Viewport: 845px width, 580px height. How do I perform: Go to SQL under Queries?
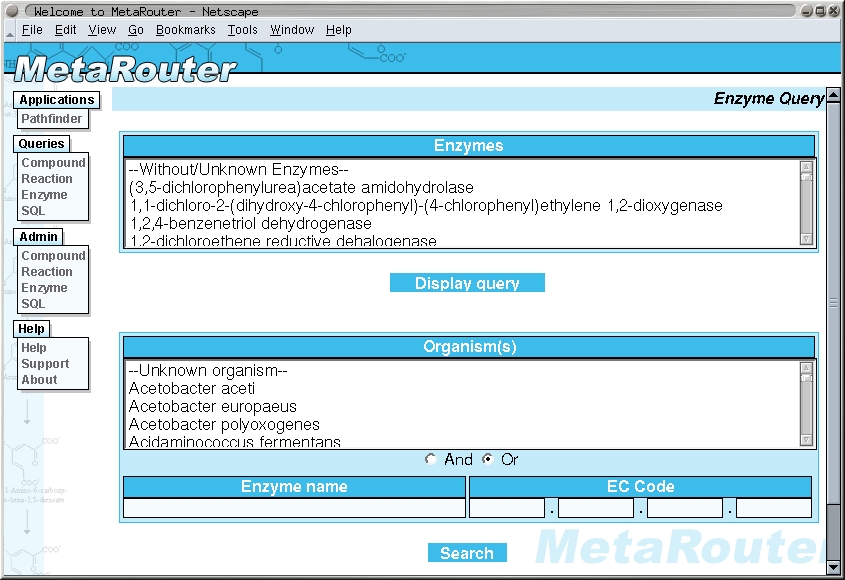click(33, 211)
